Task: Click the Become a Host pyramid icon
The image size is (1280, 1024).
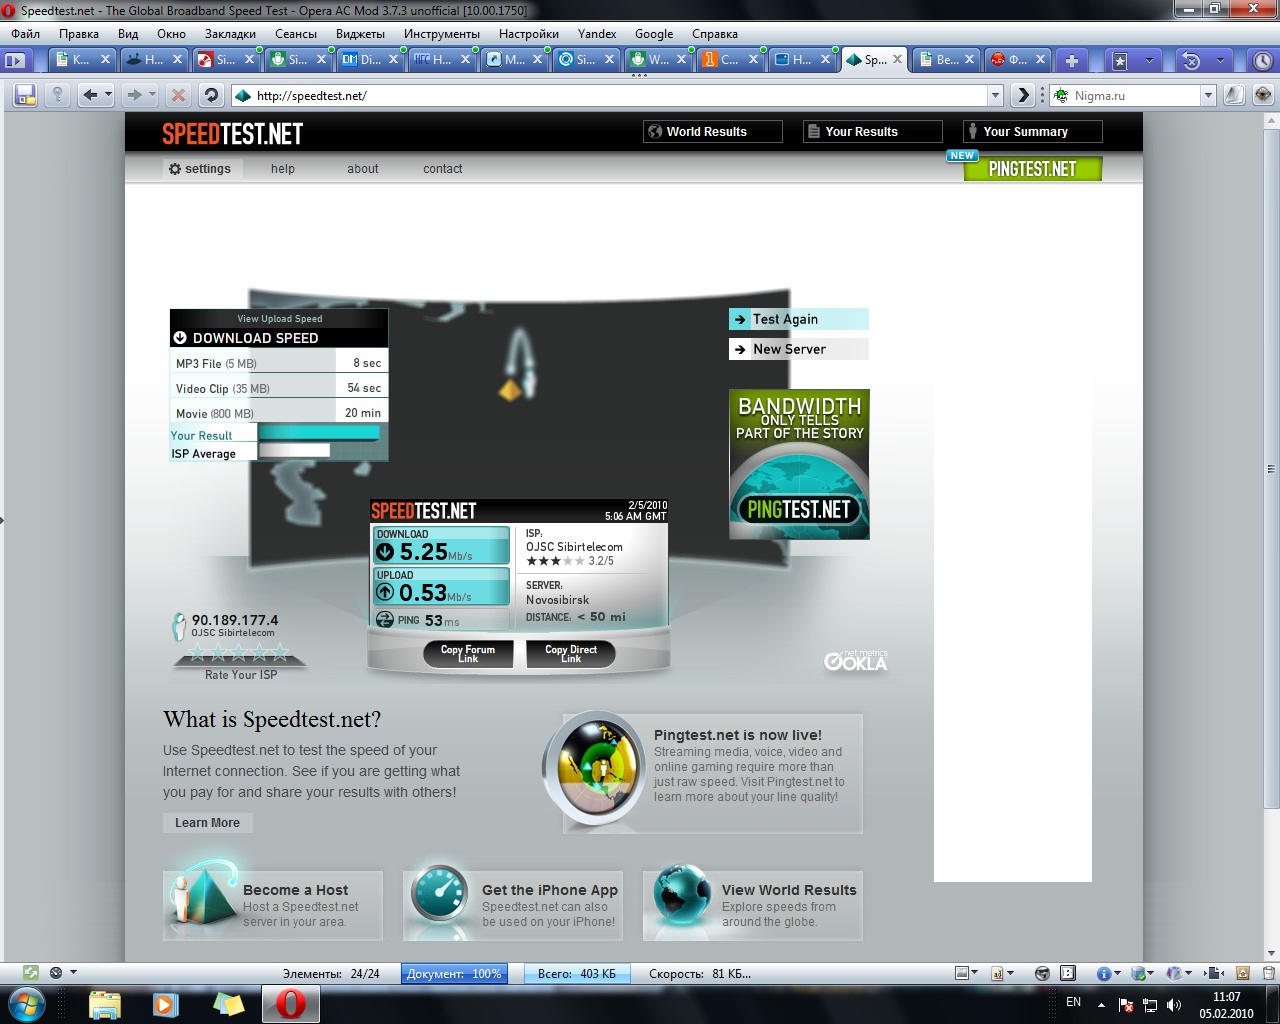Action: [x=205, y=893]
